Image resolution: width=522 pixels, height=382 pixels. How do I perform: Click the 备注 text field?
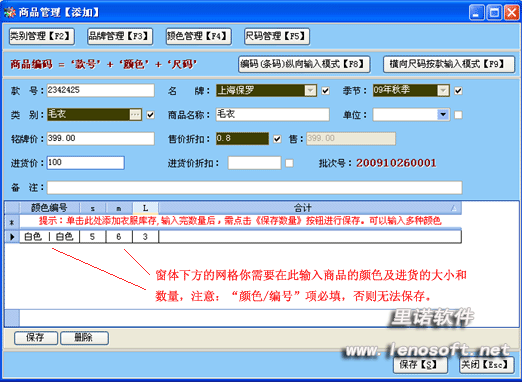point(254,188)
